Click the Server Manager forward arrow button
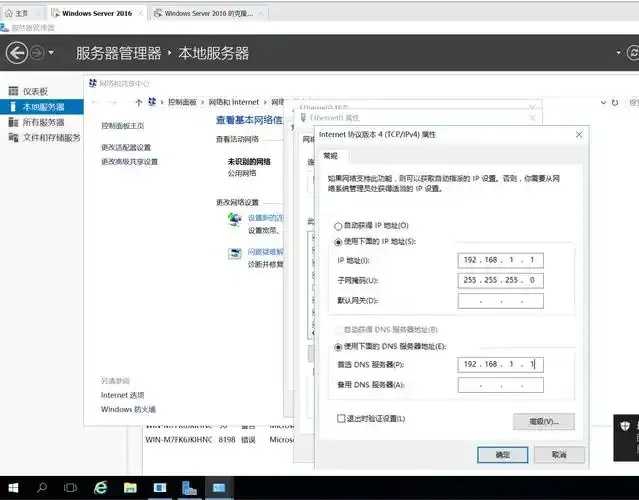639x500 pixels. click(x=37, y=53)
